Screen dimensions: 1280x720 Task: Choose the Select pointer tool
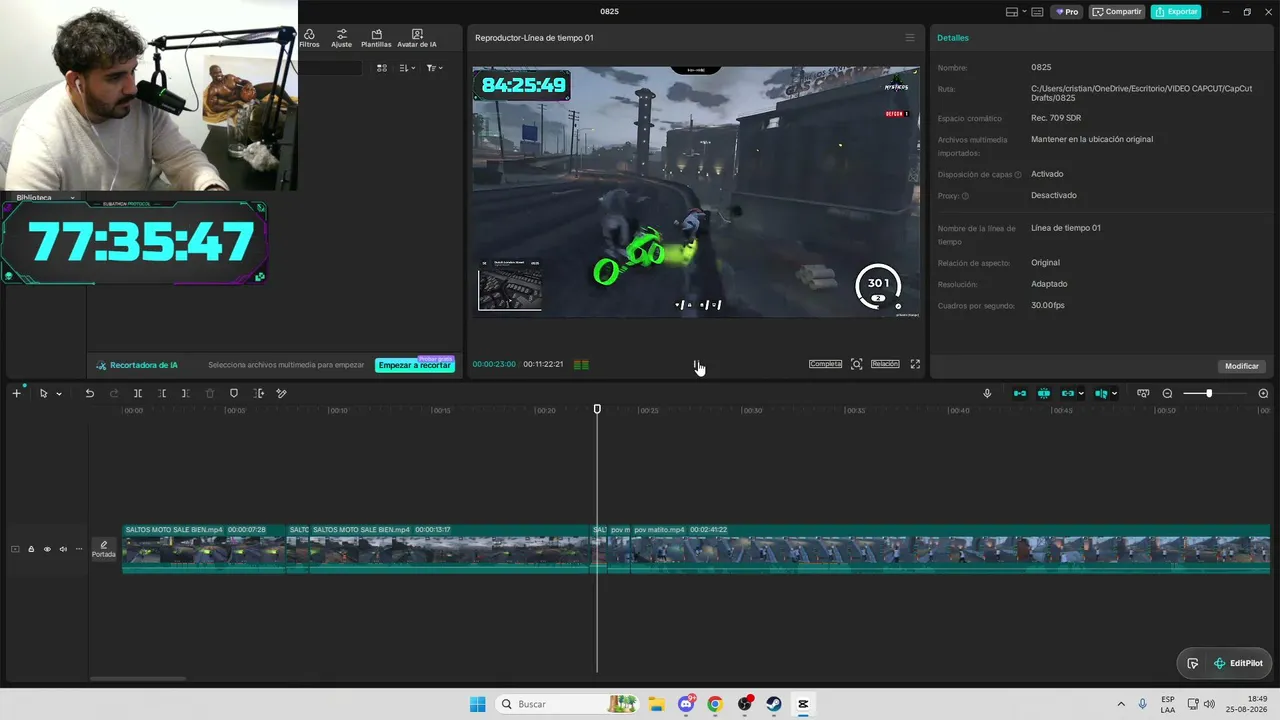43,393
